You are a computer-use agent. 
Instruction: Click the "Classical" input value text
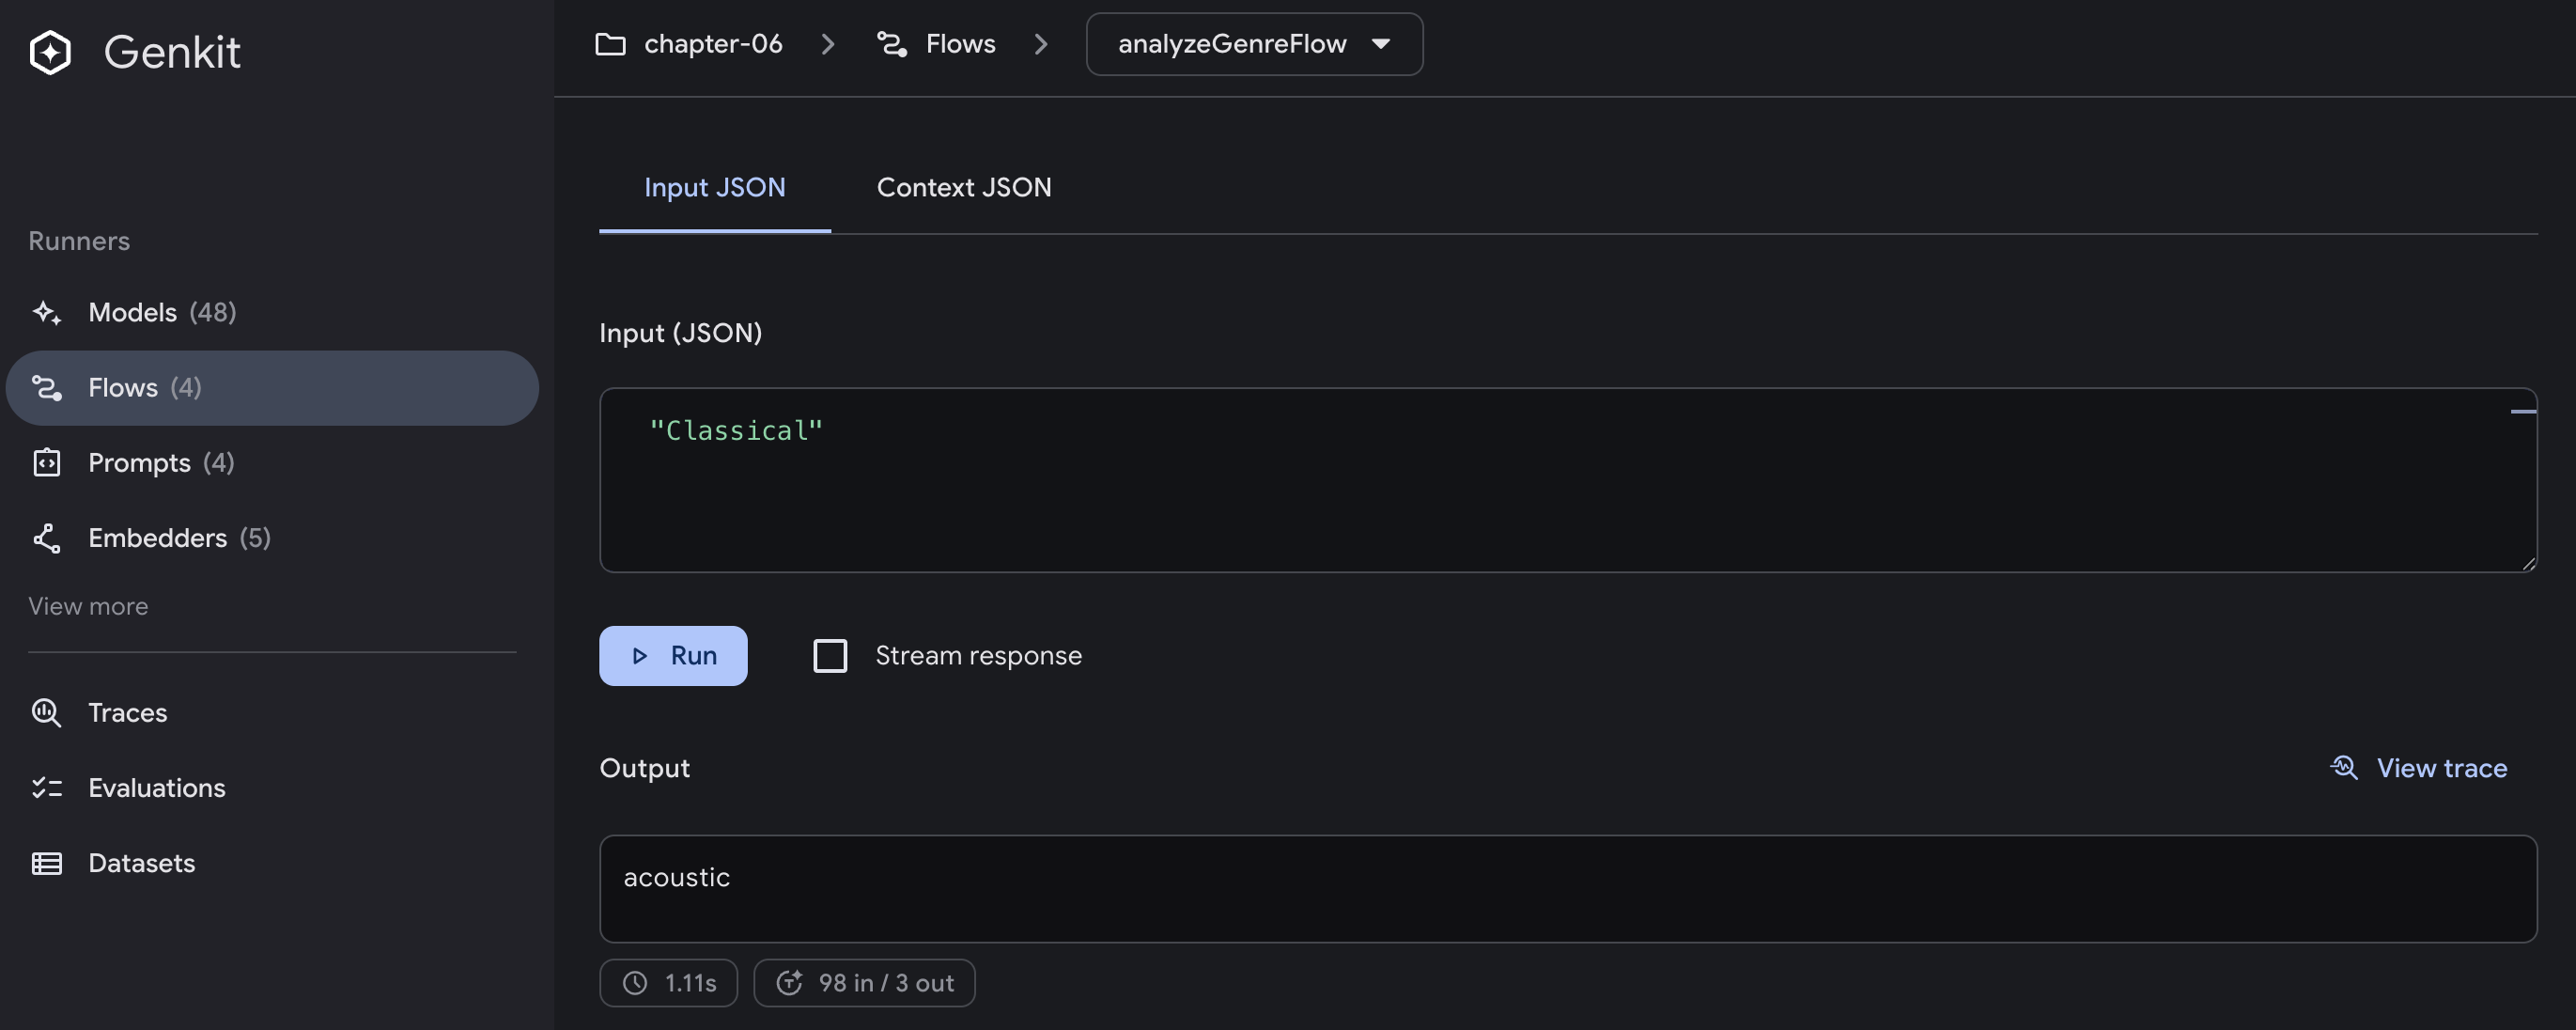pos(735,431)
